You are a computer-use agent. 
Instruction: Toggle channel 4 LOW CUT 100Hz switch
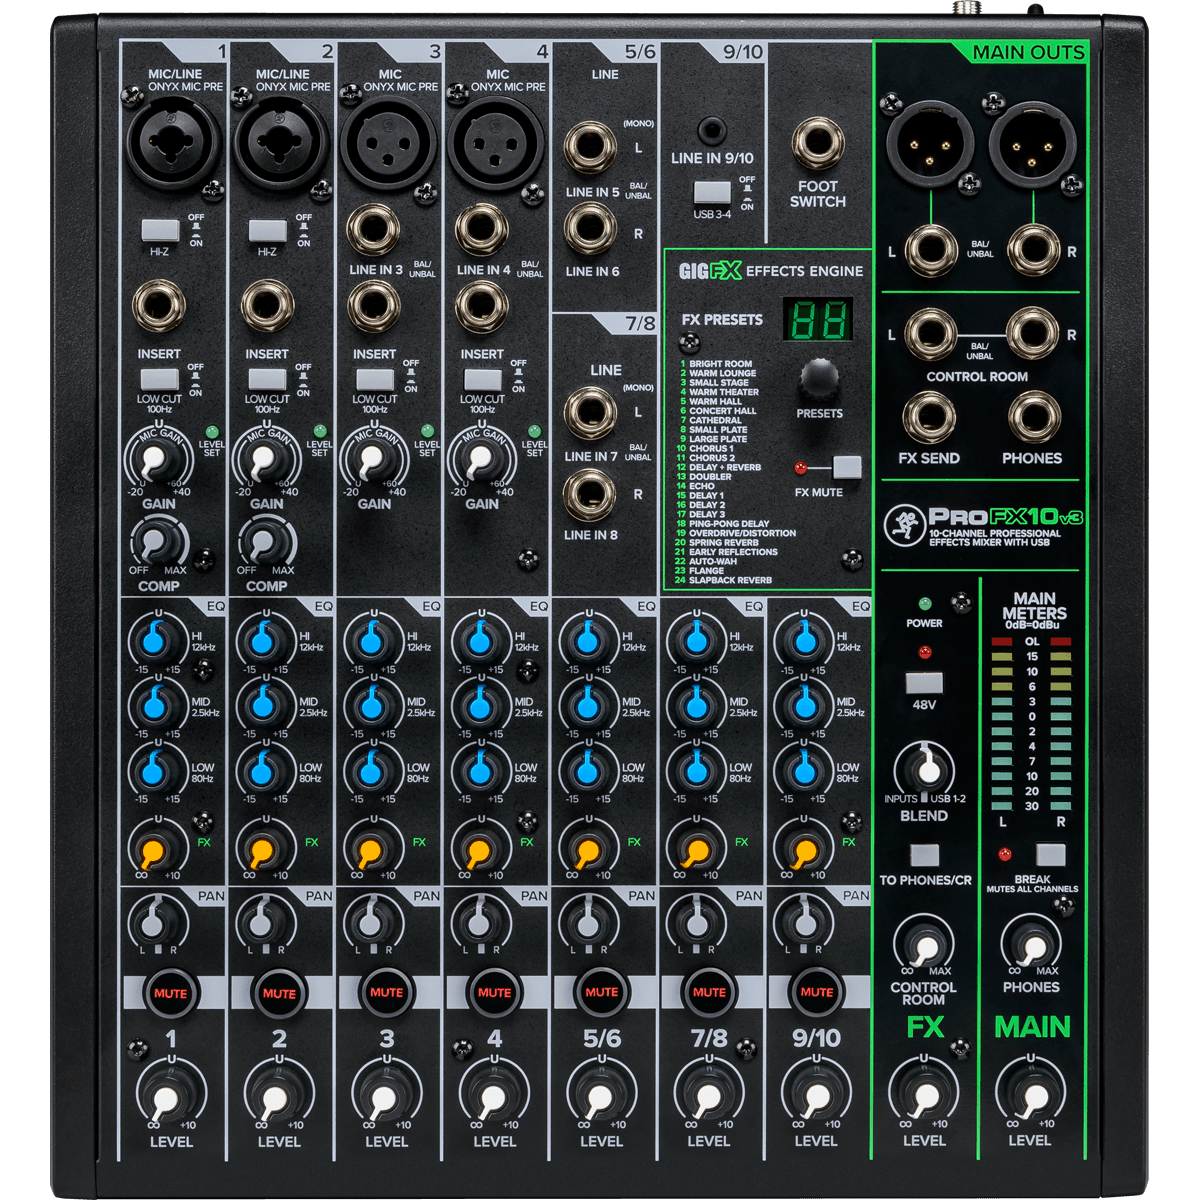[482, 379]
